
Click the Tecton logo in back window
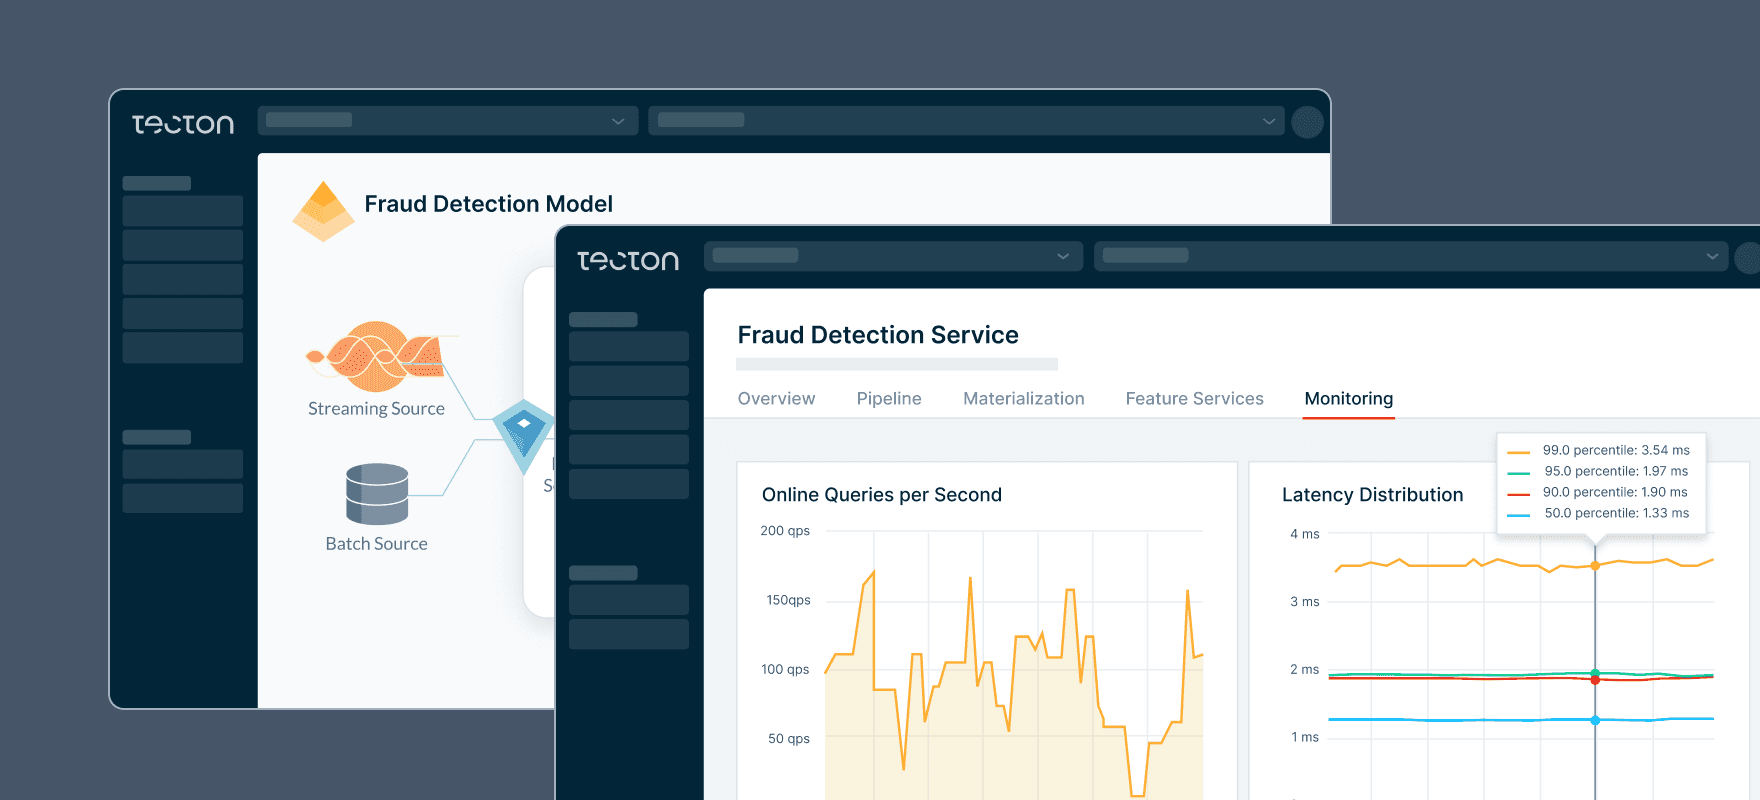[183, 124]
